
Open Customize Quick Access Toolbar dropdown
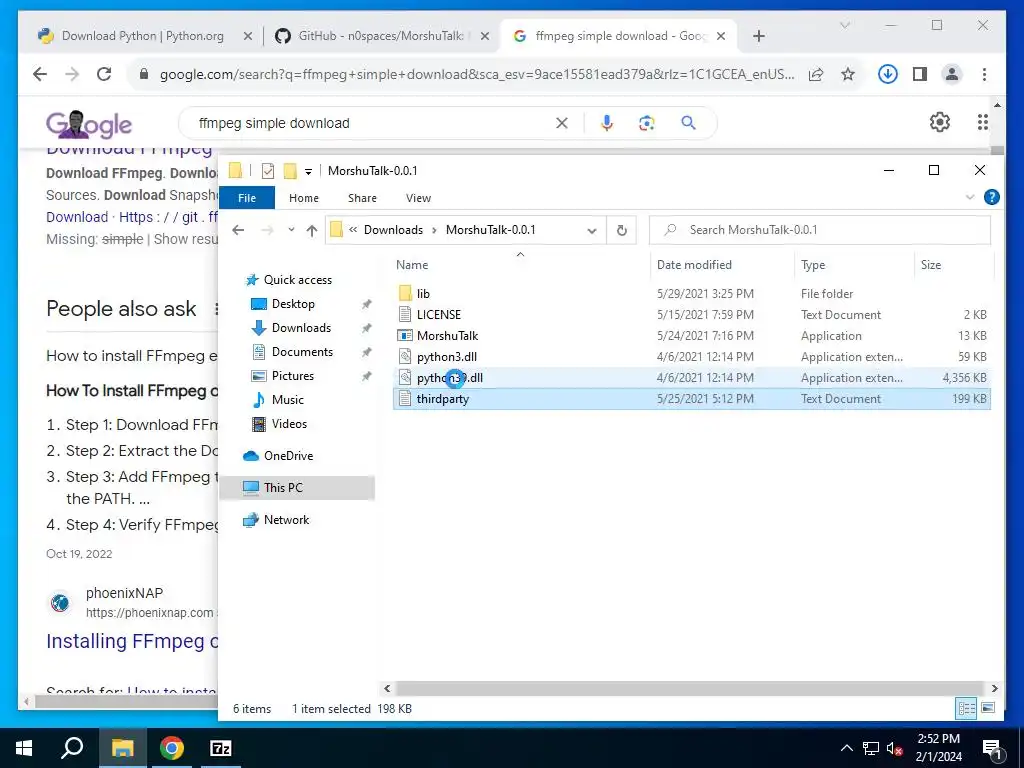pyautogui.click(x=308, y=172)
